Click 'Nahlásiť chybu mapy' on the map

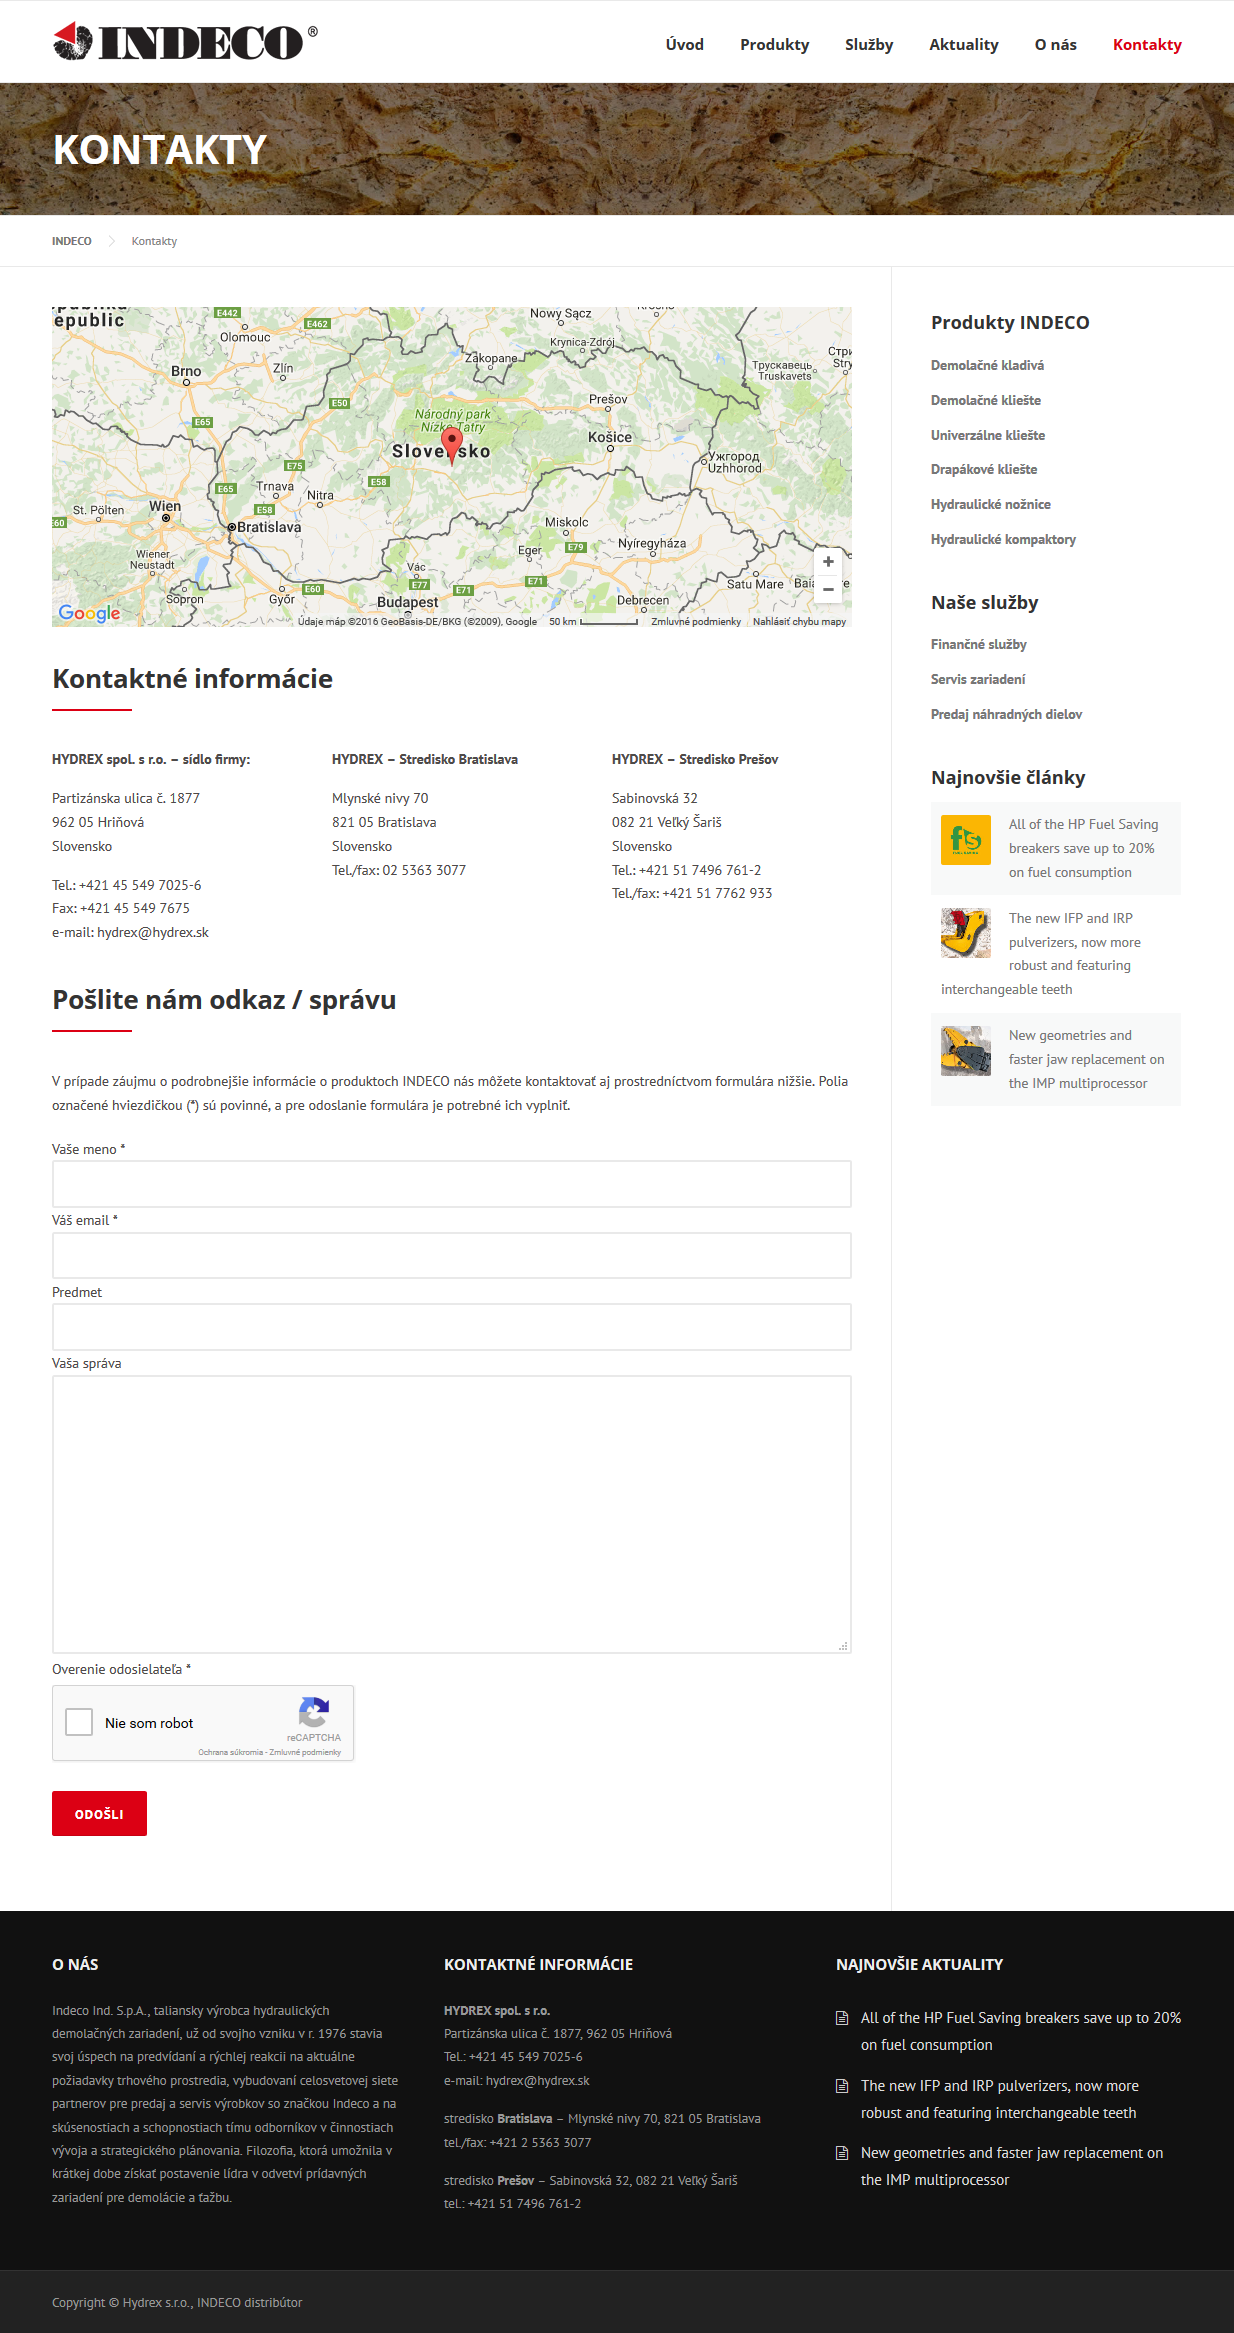[x=799, y=621]
